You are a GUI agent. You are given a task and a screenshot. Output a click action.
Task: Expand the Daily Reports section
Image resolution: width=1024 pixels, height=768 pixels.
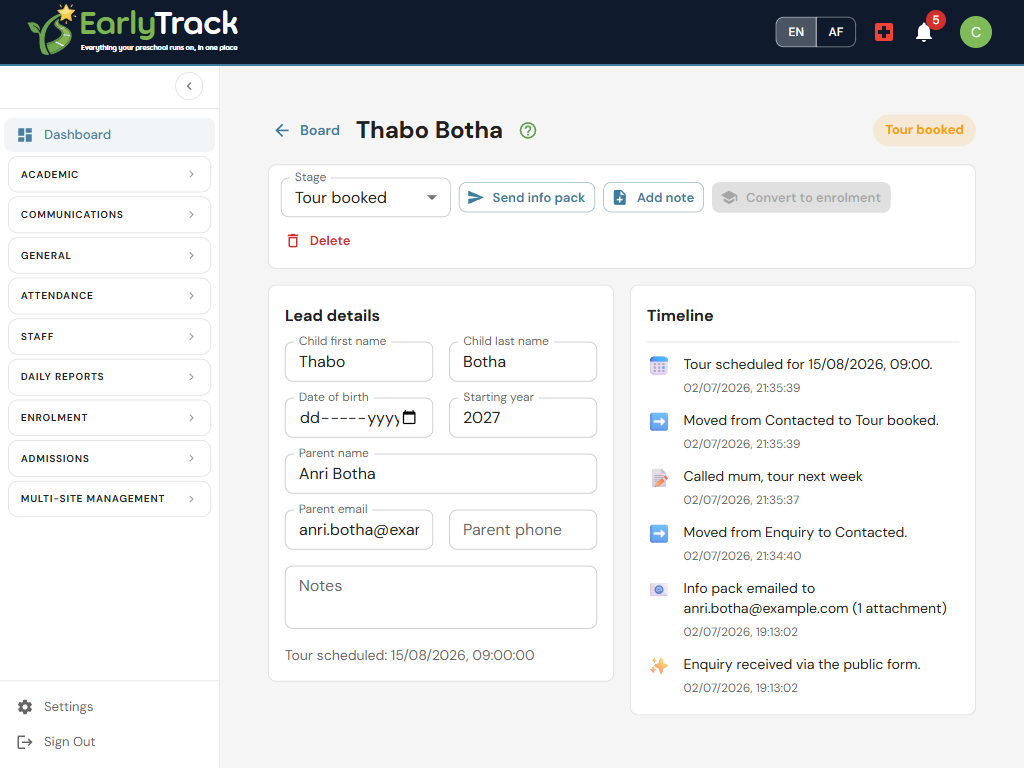pos(109,377)
